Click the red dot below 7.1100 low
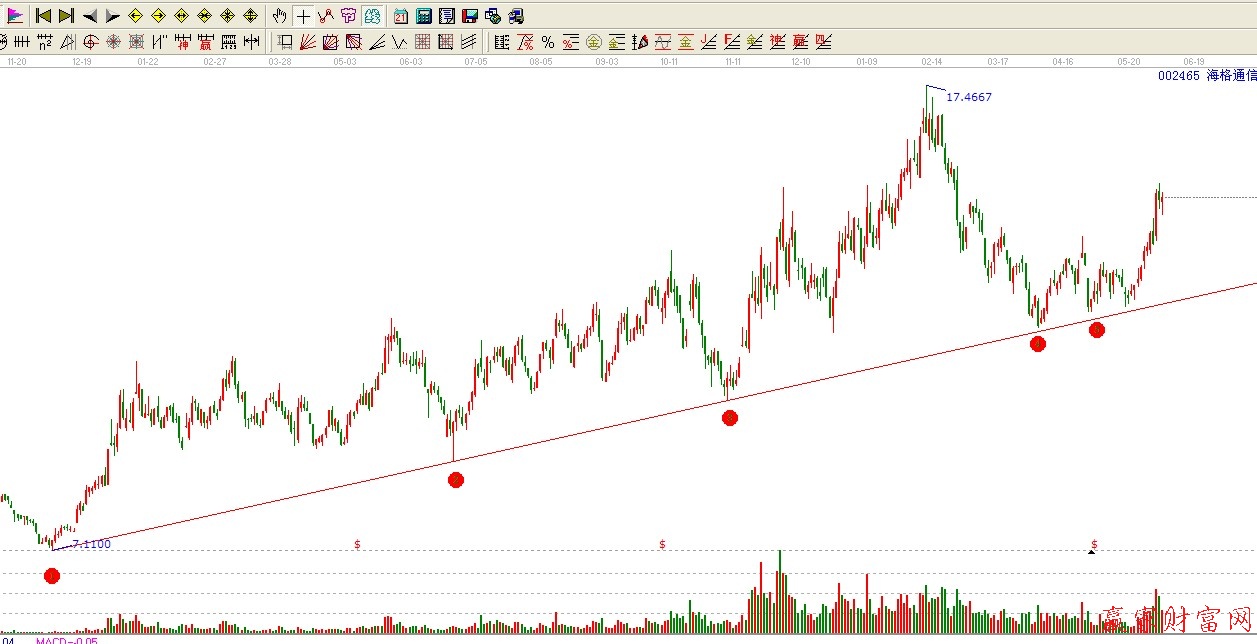 point(52,575)
